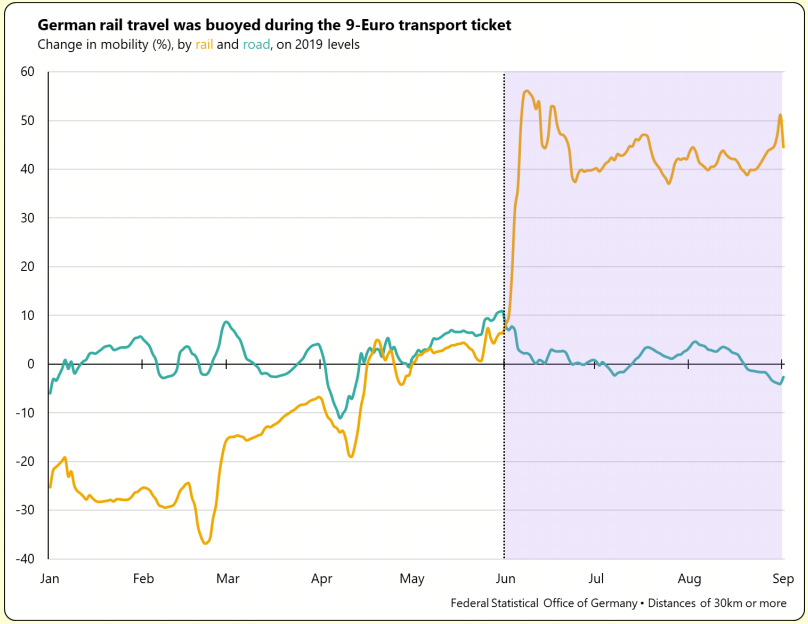Viewport: 808px width, 624px height.
Task: Click the Aug x-axis label
Action: [689, 578]
